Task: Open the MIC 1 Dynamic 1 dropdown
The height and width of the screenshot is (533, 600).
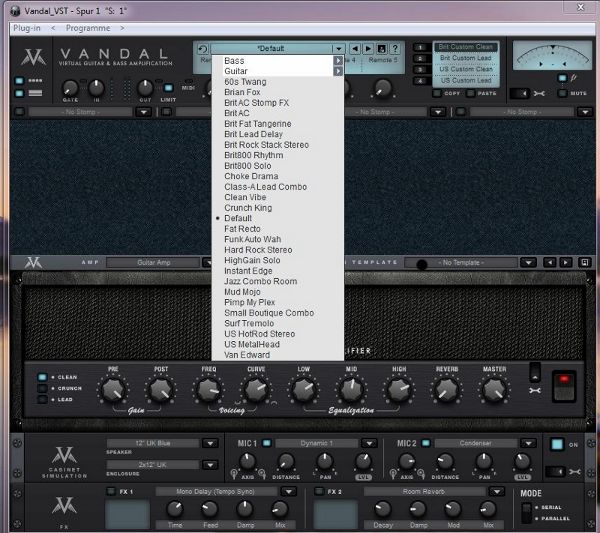Action: tap(369, 443)
